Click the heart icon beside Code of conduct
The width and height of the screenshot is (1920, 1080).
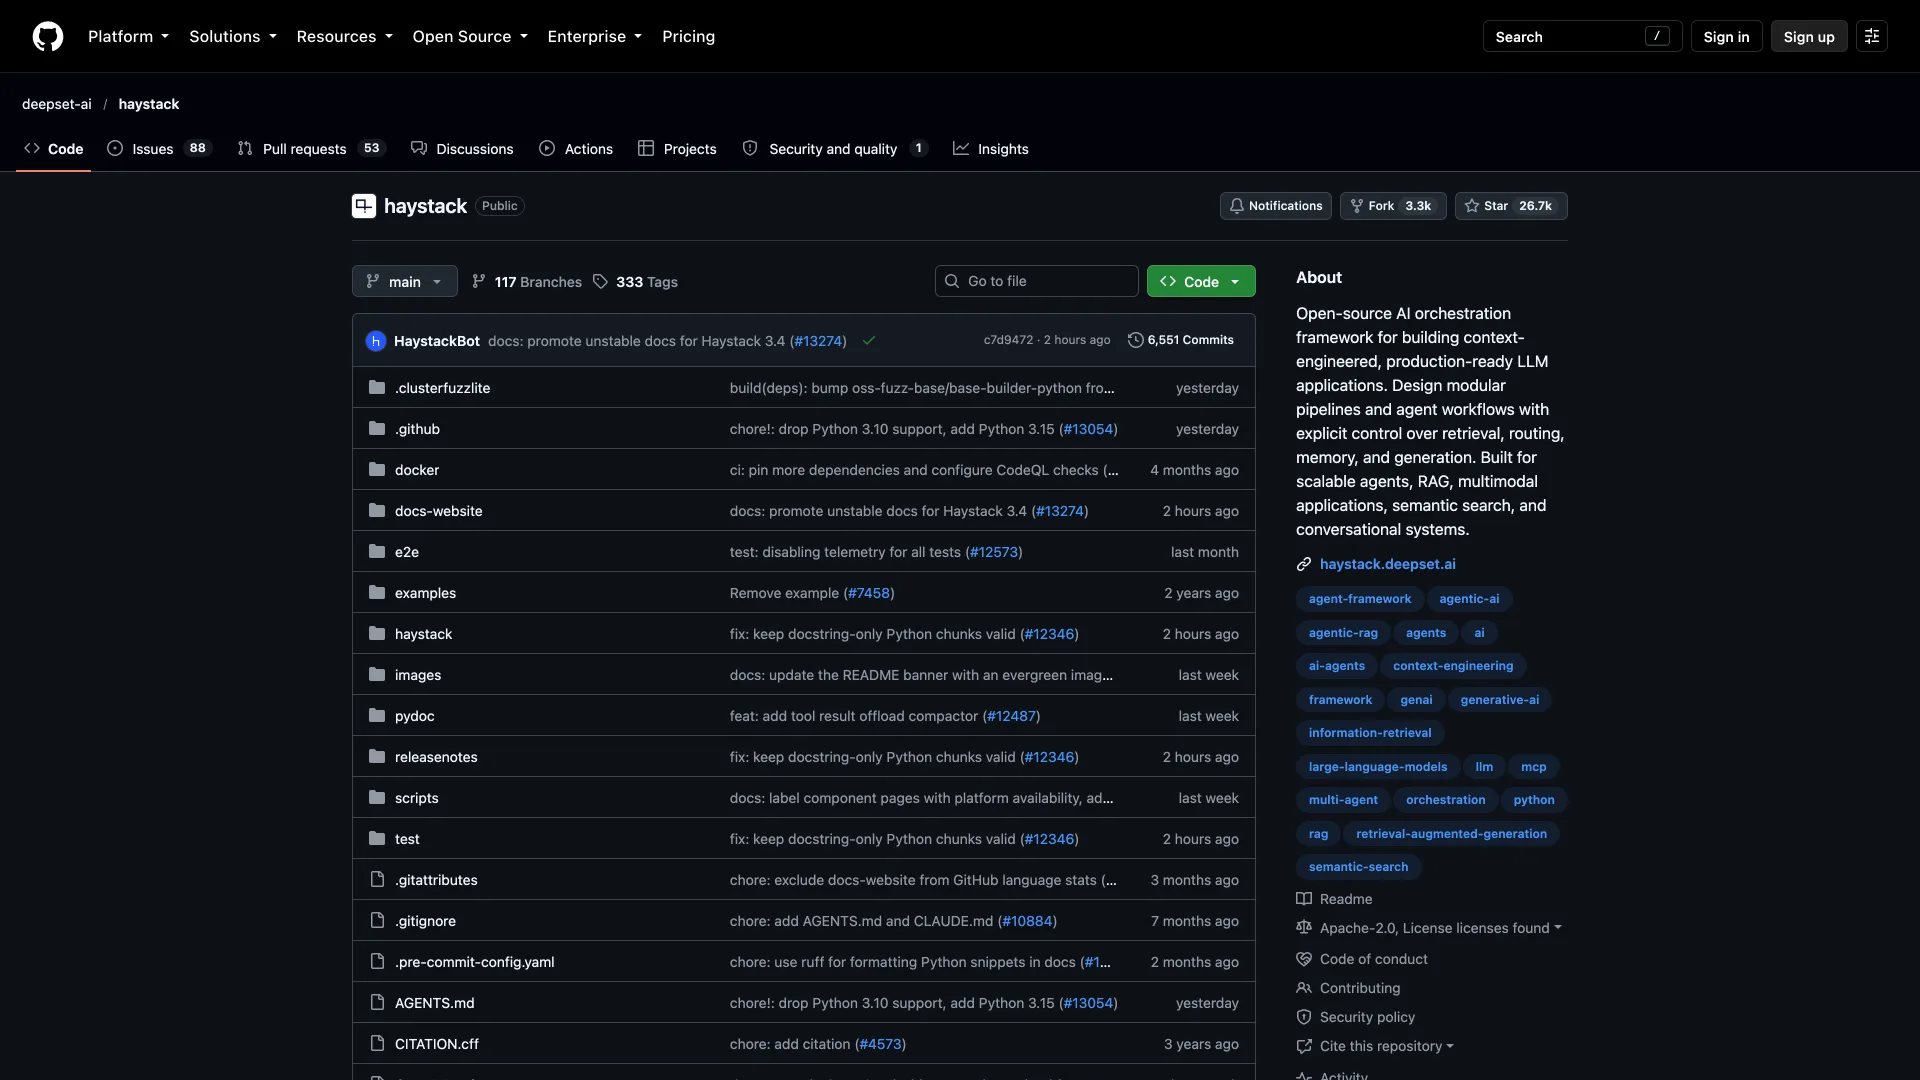pos(1304,959)
